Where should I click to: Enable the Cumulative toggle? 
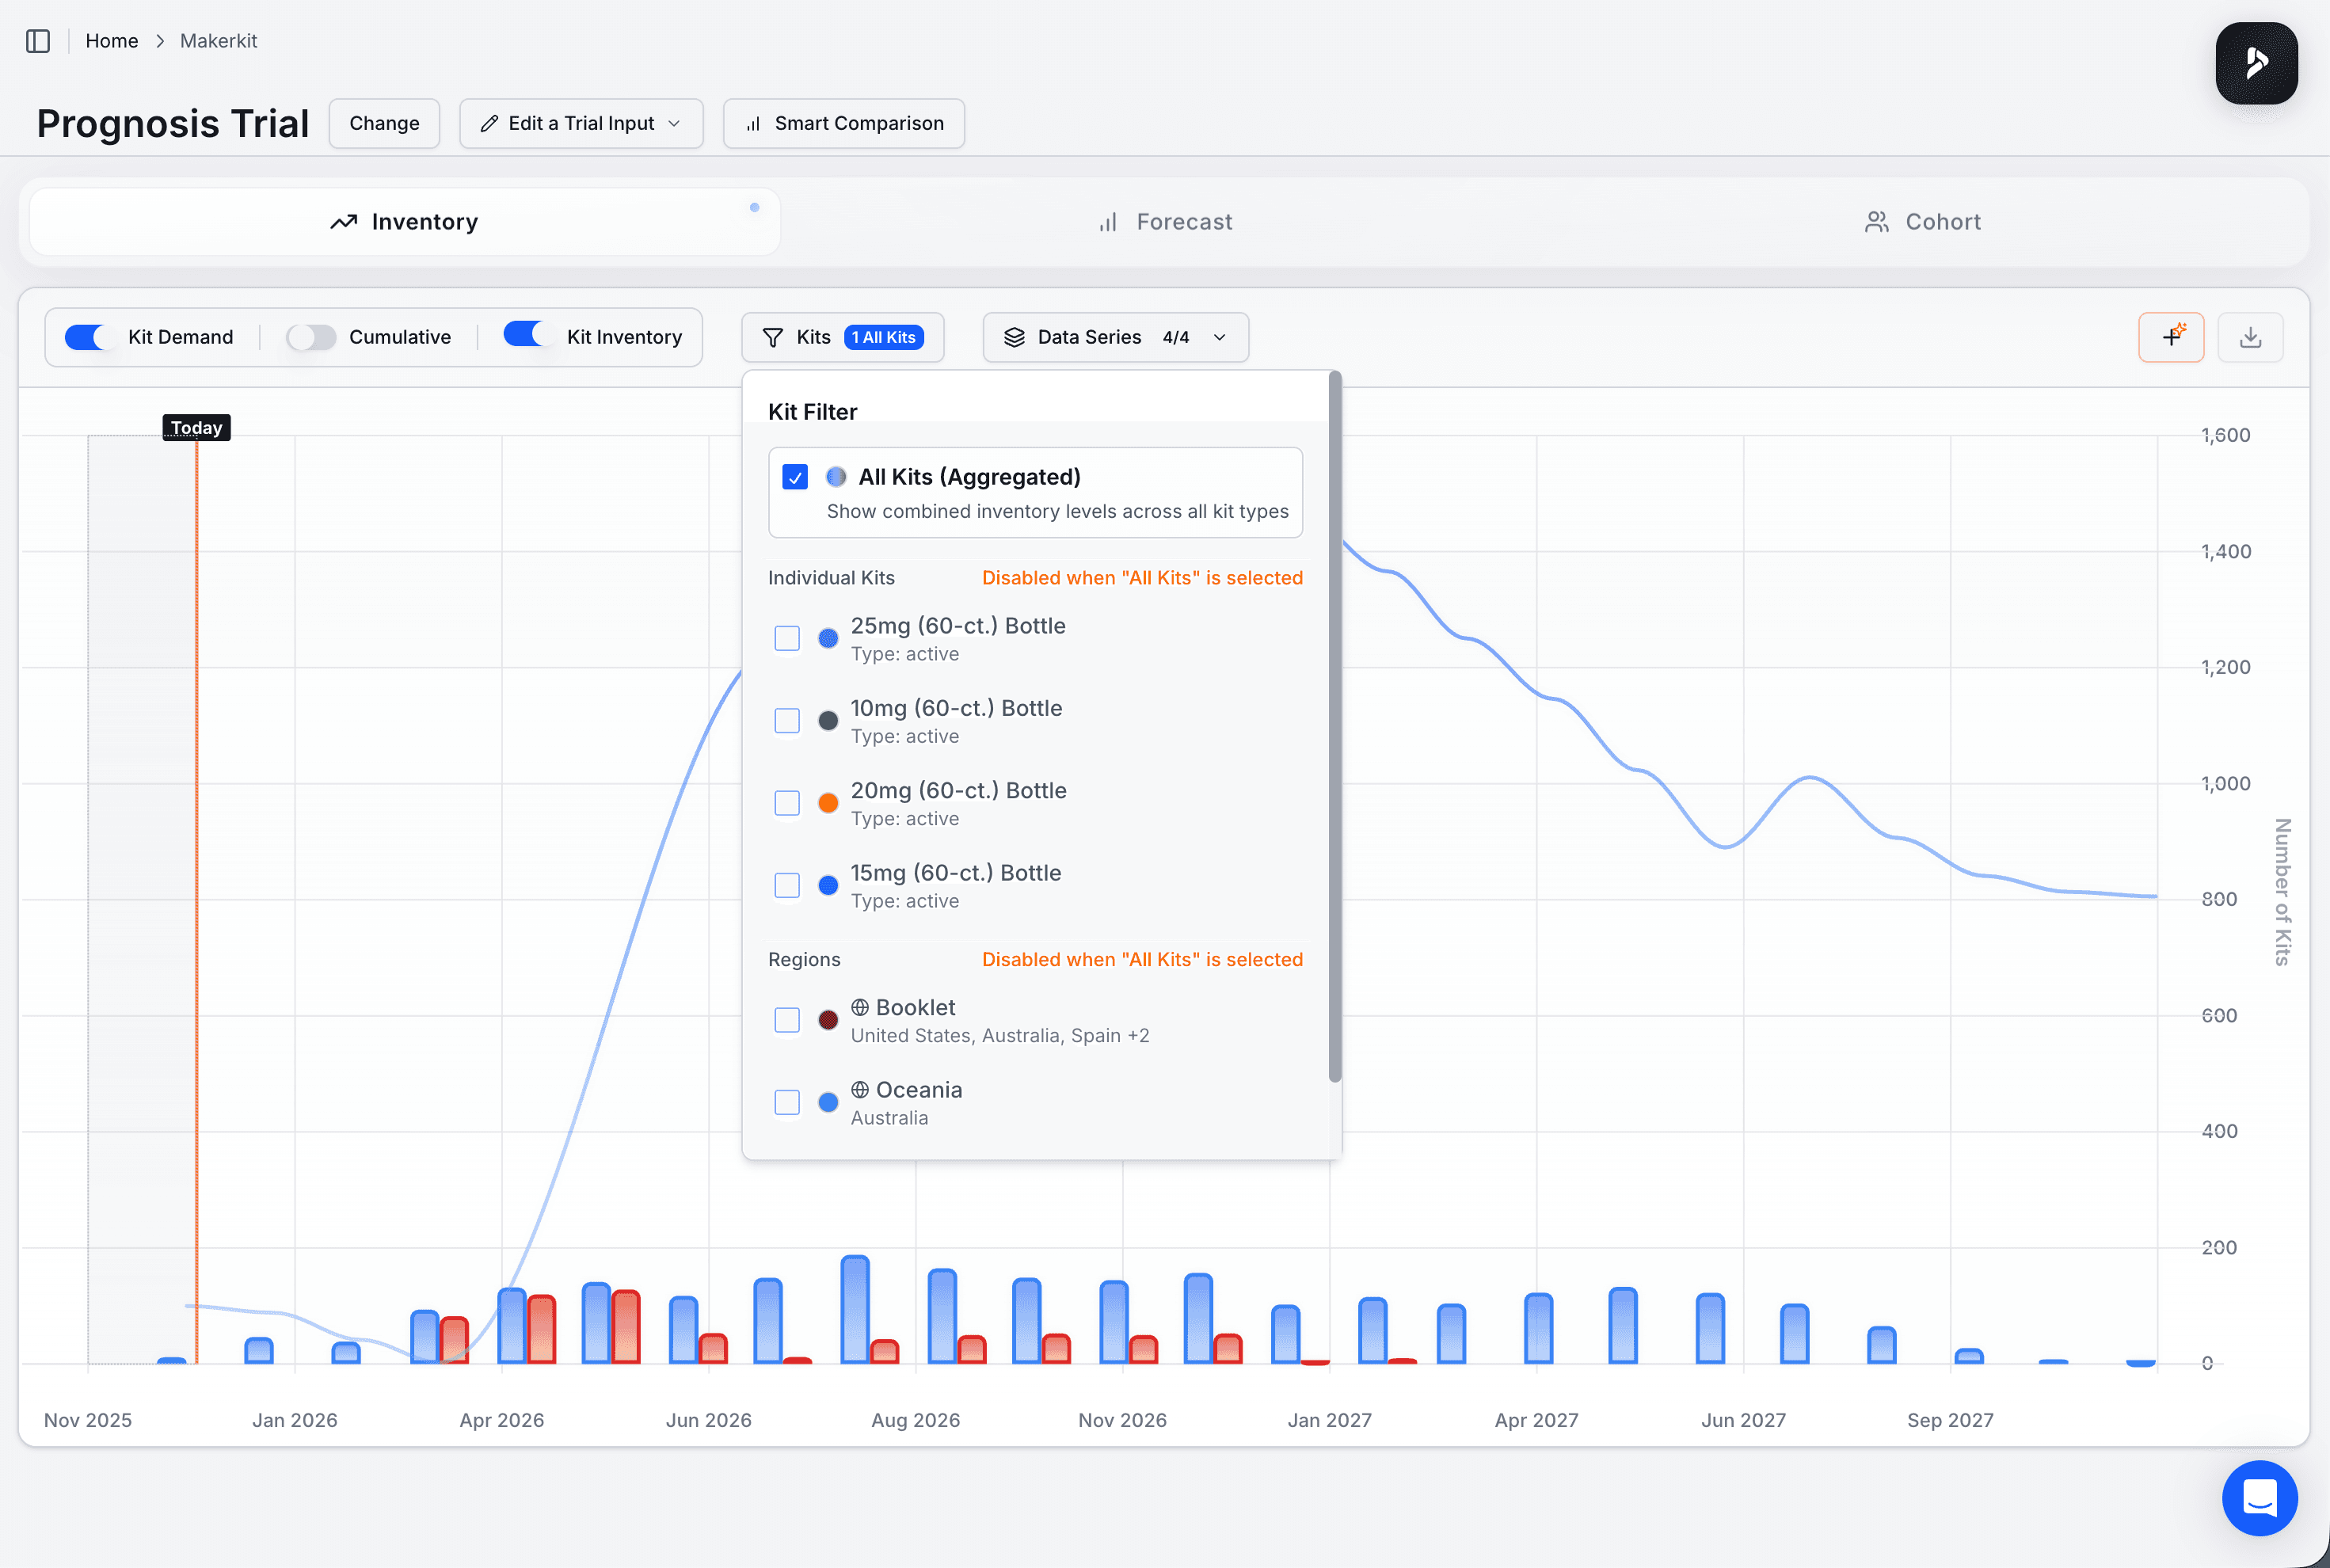(311, 337)
